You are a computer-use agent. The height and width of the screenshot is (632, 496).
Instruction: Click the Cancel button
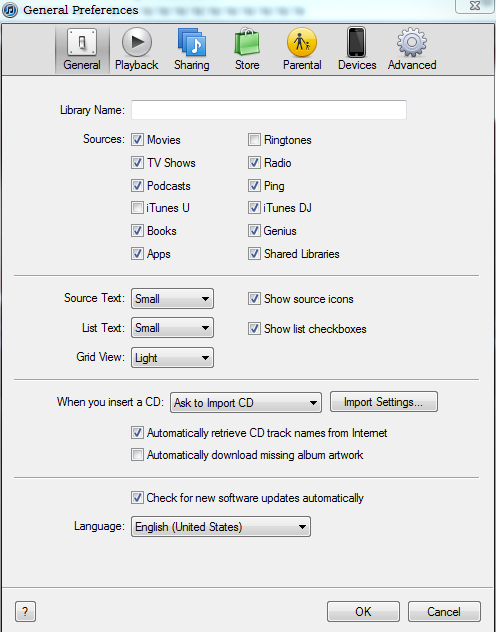point(444,612)
